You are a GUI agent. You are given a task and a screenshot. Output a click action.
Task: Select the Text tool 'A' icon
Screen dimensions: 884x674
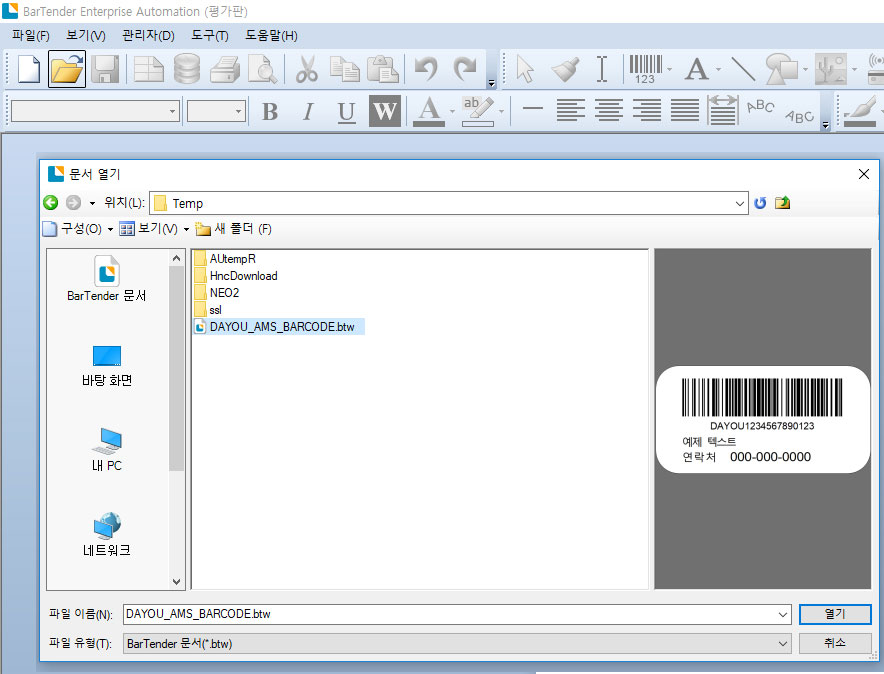[x=696, y=69]
